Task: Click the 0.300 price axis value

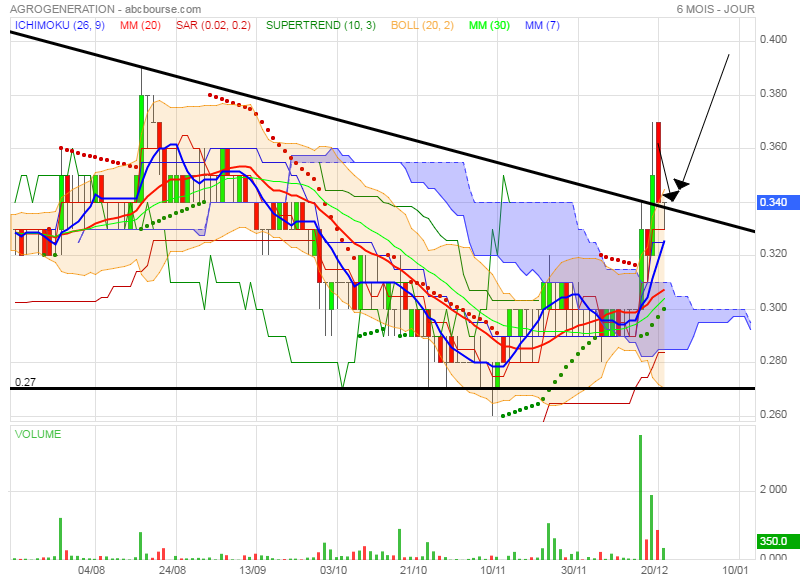Action: click(x=773, y=307)
